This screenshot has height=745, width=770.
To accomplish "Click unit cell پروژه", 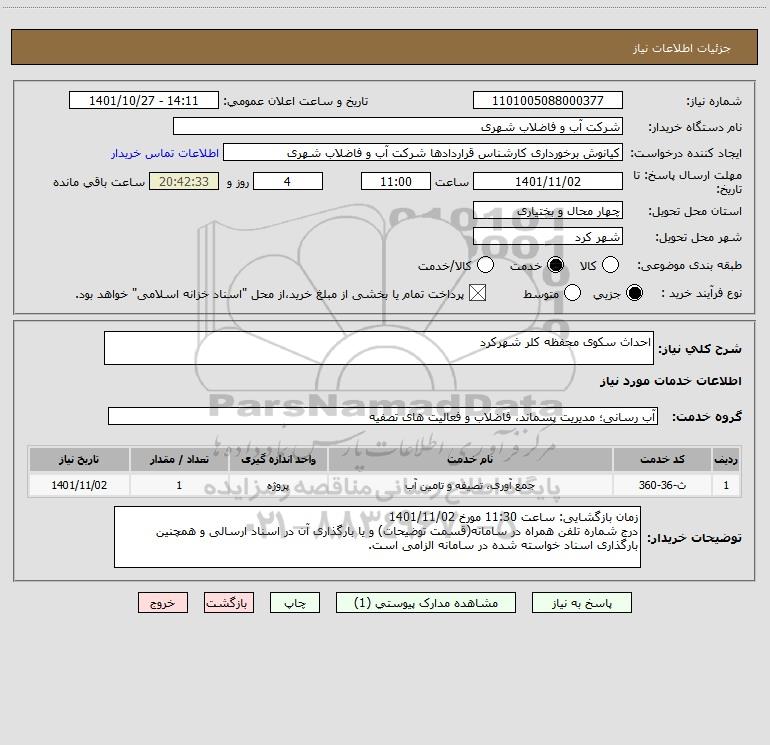I will point(278,485).
